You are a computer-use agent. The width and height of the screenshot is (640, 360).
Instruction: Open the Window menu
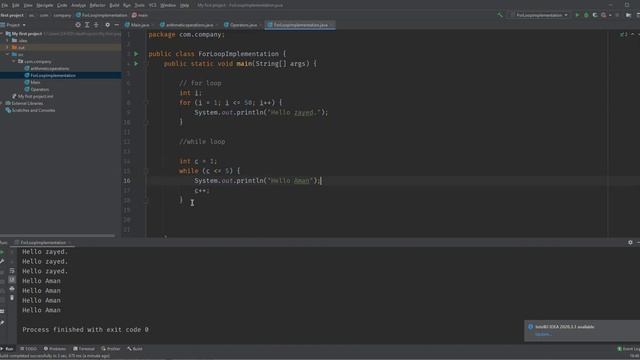click(168, 5)
